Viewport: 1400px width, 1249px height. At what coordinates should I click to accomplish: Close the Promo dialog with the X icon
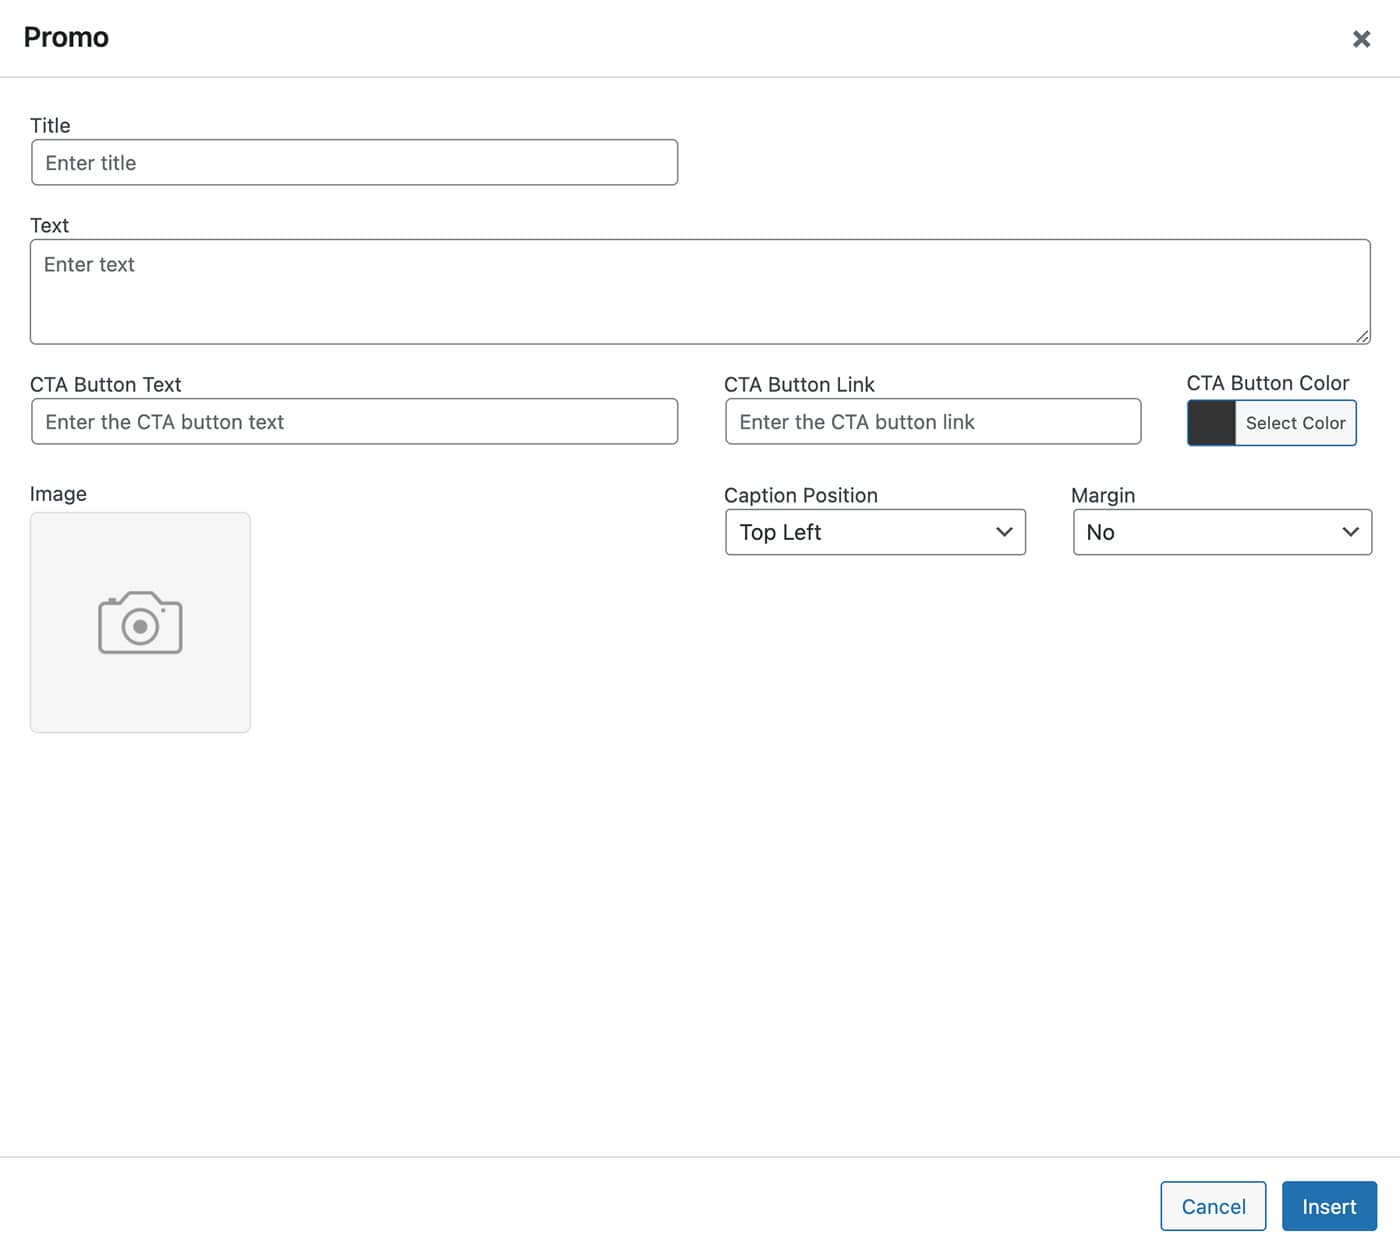[1361, 39]
